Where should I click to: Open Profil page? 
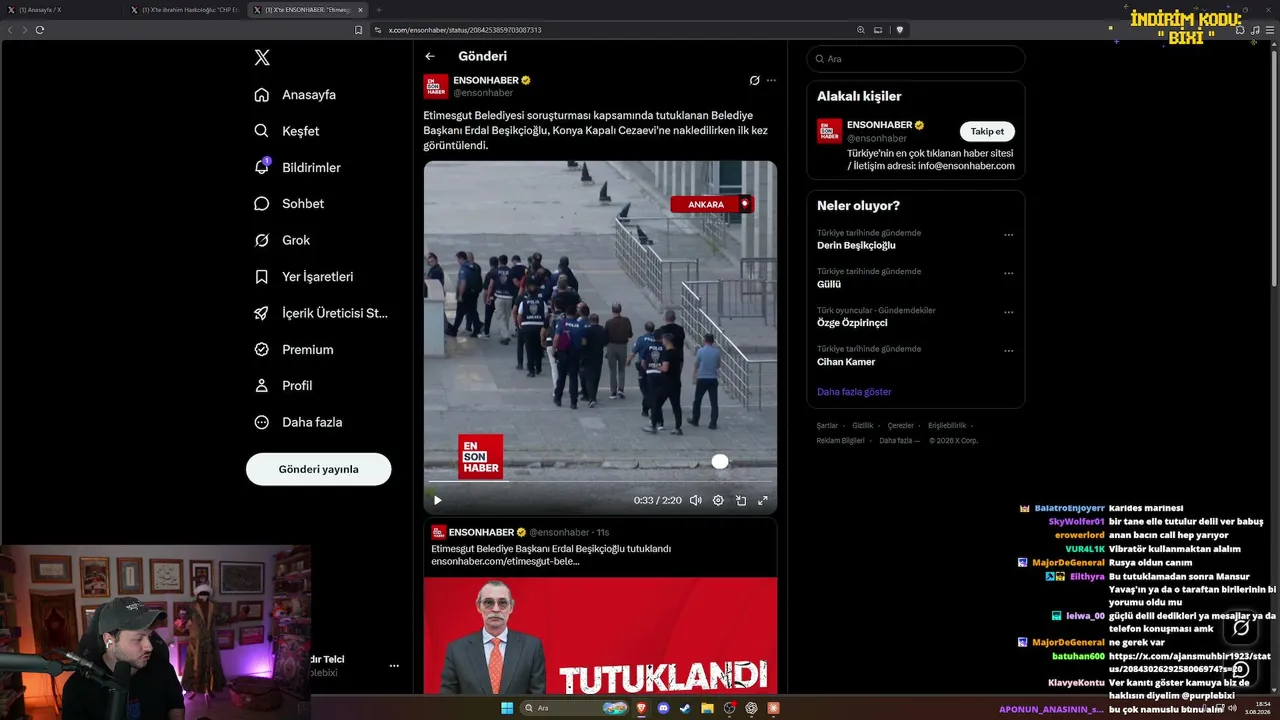click(284, 386)
